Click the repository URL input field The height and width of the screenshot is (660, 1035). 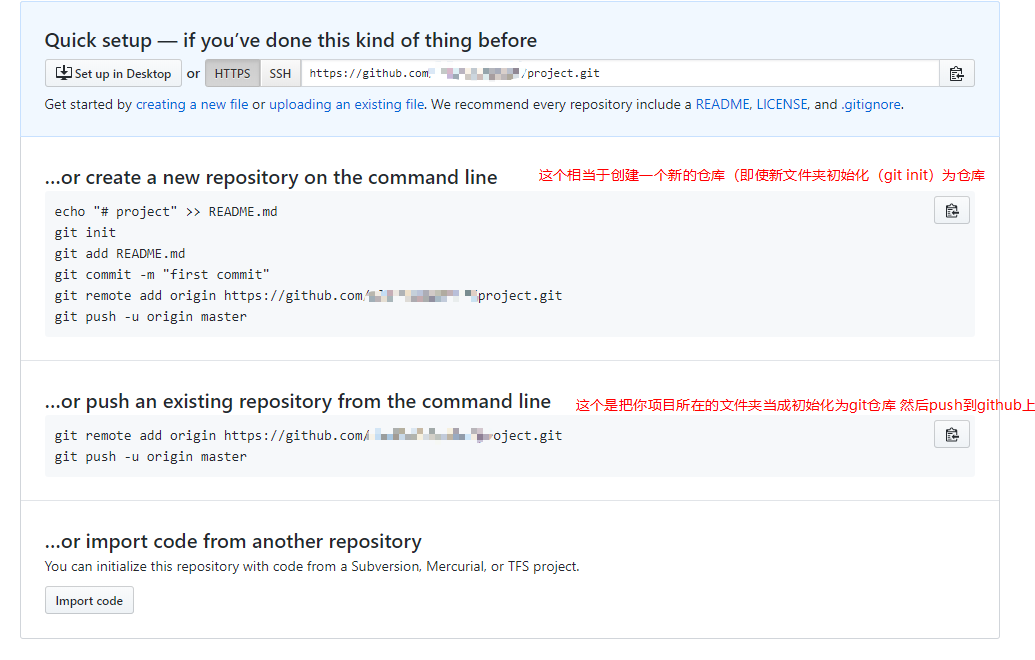[620, 73]
